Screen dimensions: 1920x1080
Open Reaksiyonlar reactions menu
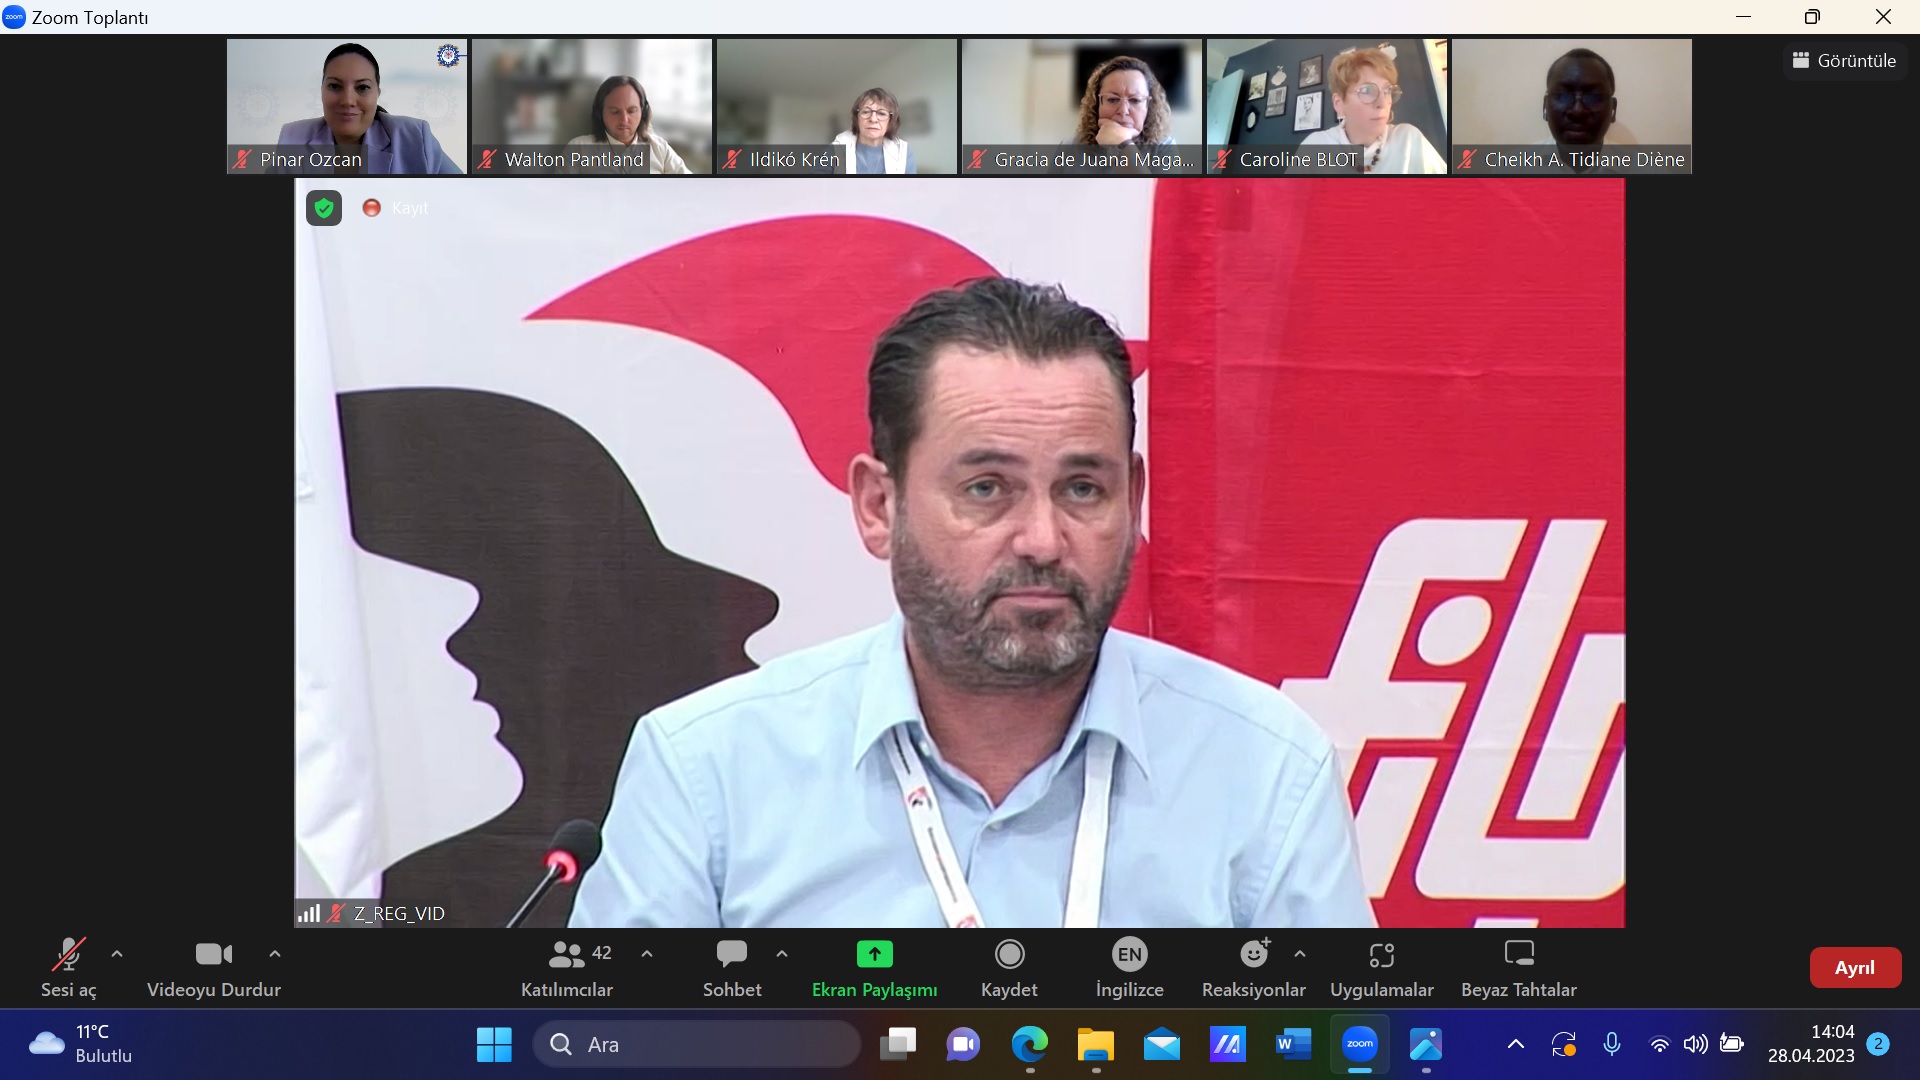(1253, 967)
